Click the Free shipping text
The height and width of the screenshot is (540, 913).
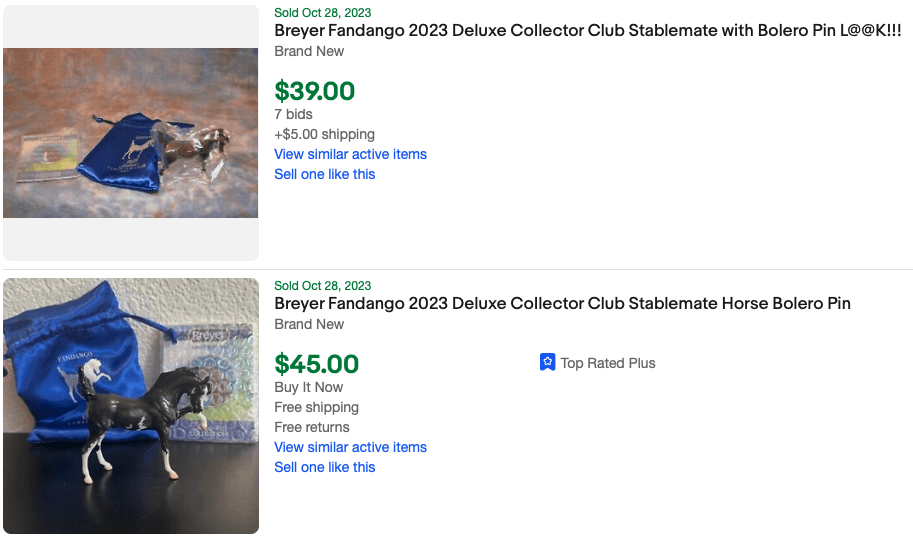tap(317, 407)
